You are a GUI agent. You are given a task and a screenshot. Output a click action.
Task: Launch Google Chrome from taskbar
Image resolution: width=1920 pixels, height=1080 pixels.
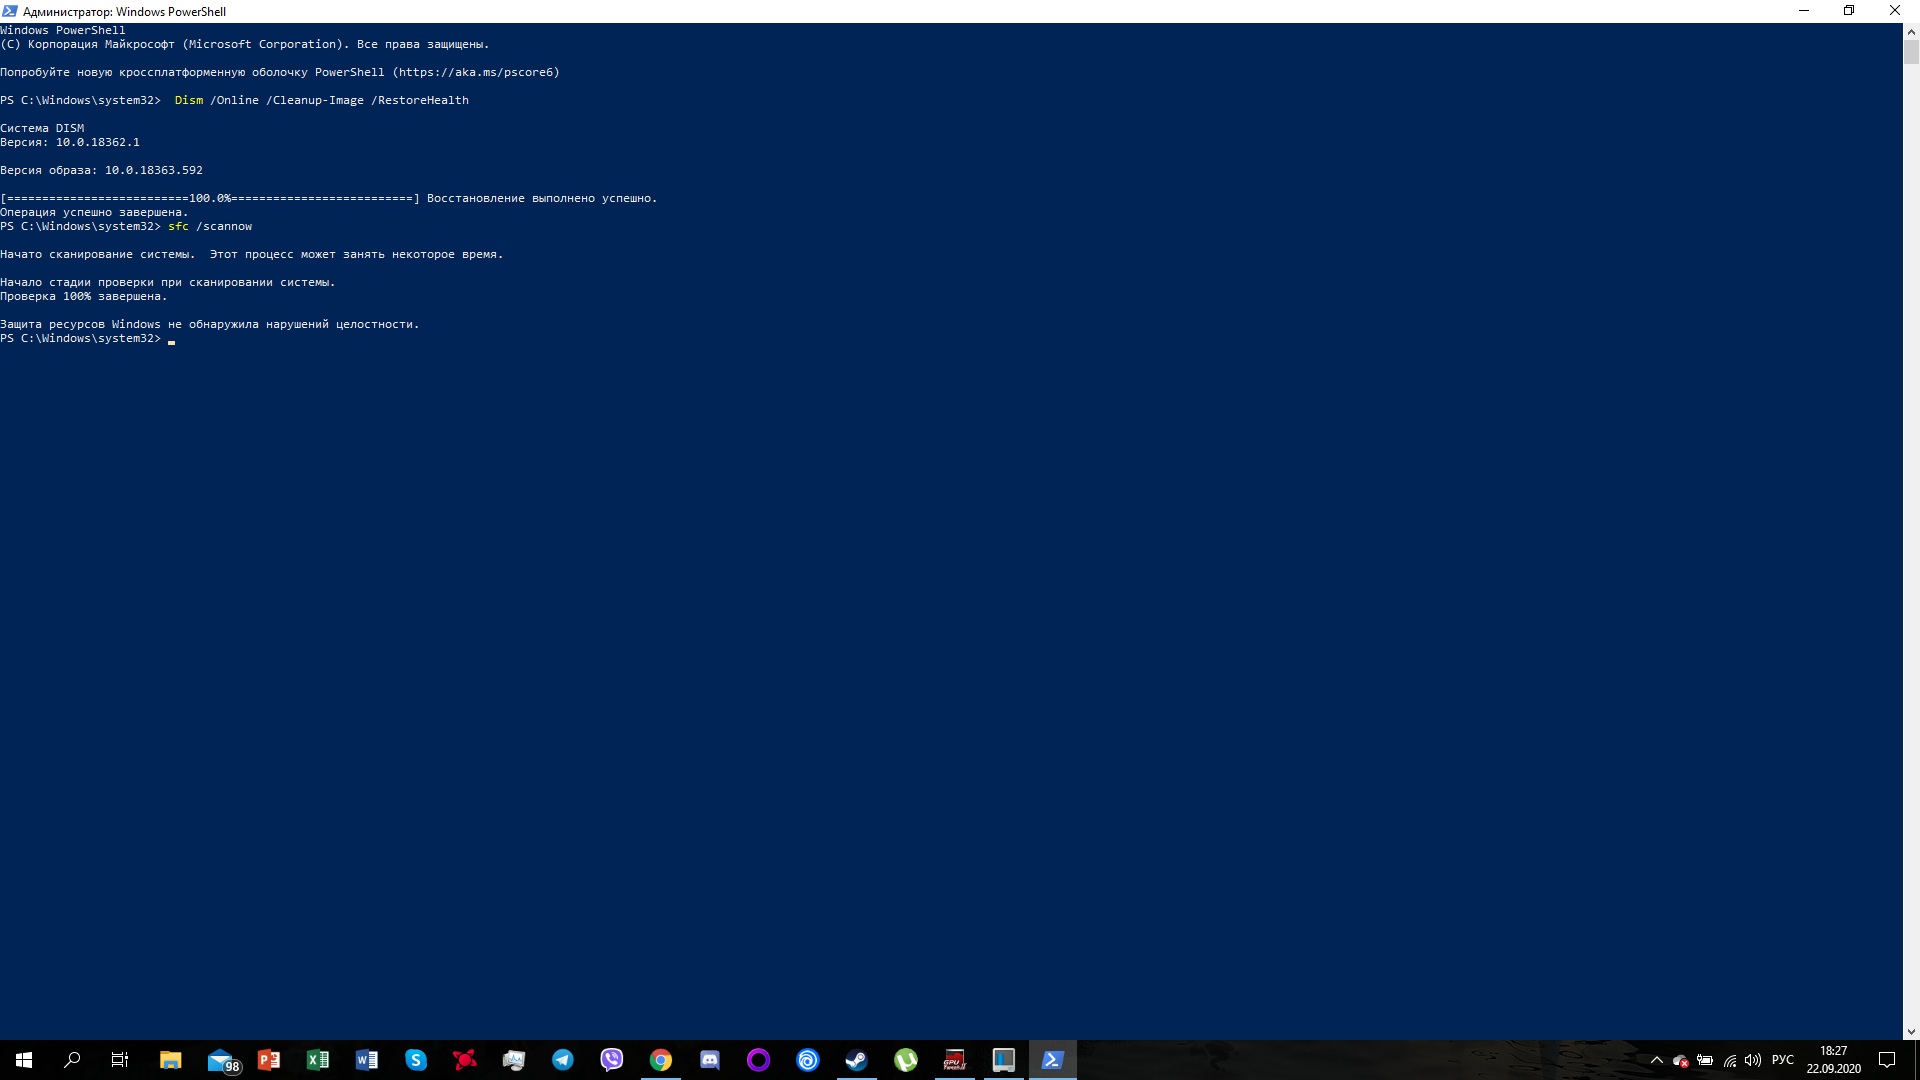tap(661, 1060)
